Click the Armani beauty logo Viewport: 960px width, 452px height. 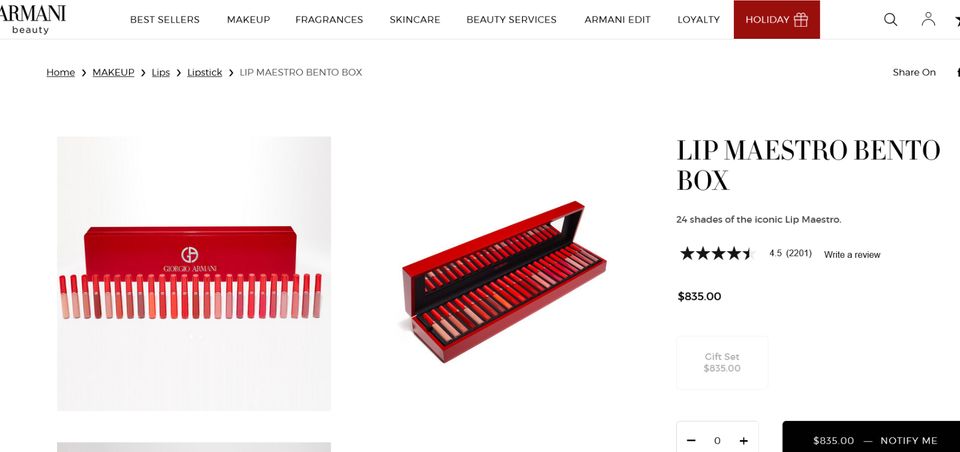pos(31,19)
